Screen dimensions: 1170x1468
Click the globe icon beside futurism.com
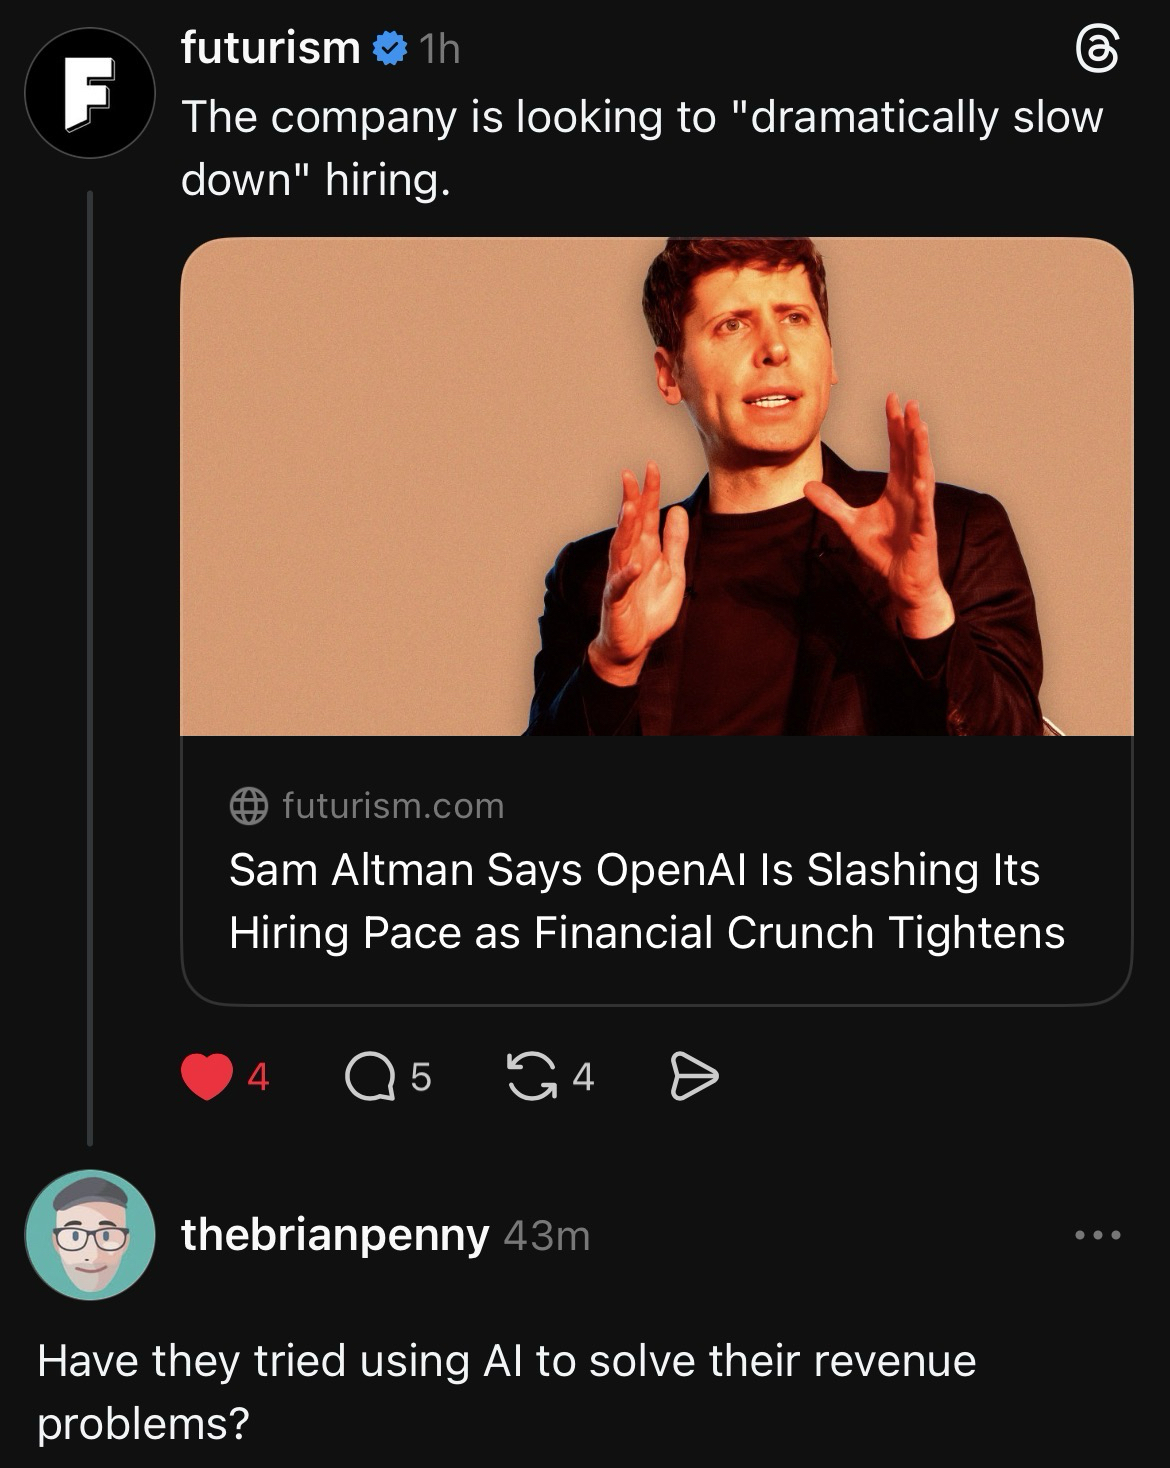248,805
